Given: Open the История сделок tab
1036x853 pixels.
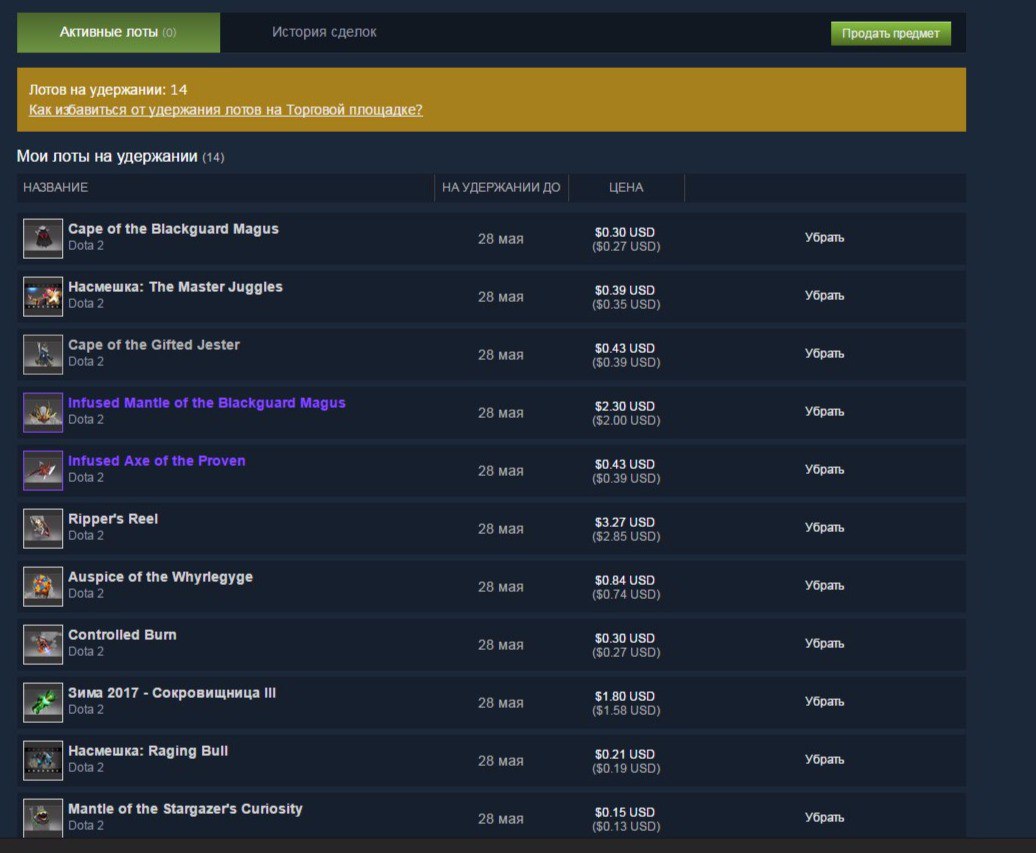Looking at the screenshot, I should click(324, 32).
